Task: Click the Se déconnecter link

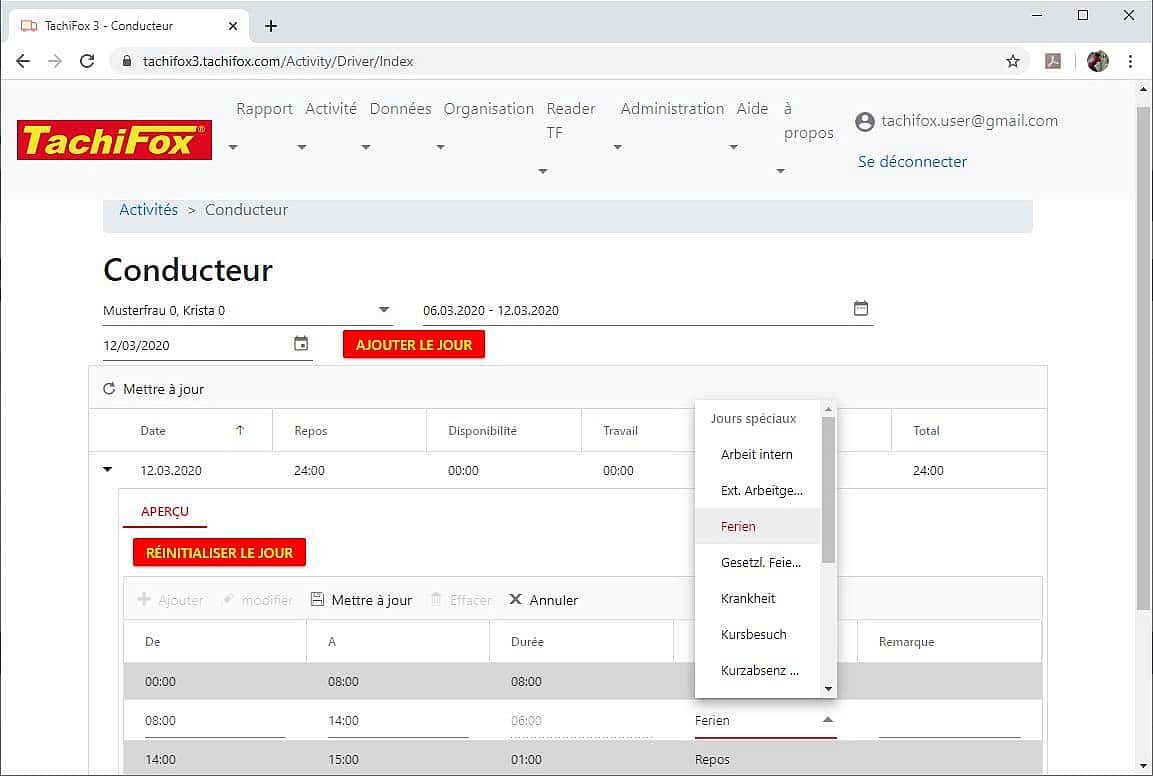Action: (912, 161)
